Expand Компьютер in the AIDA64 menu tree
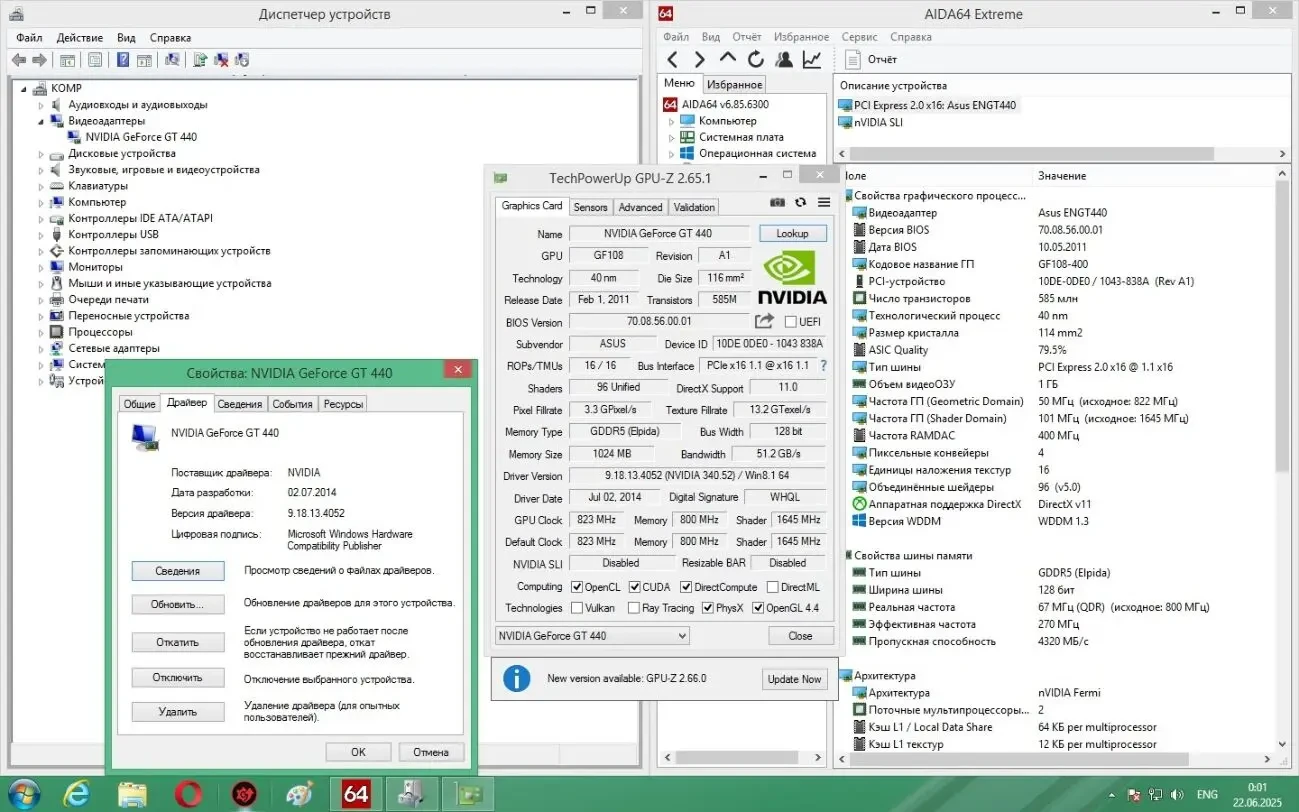The height and width of the screenshot is (812, 1299). tap(672, 121)
